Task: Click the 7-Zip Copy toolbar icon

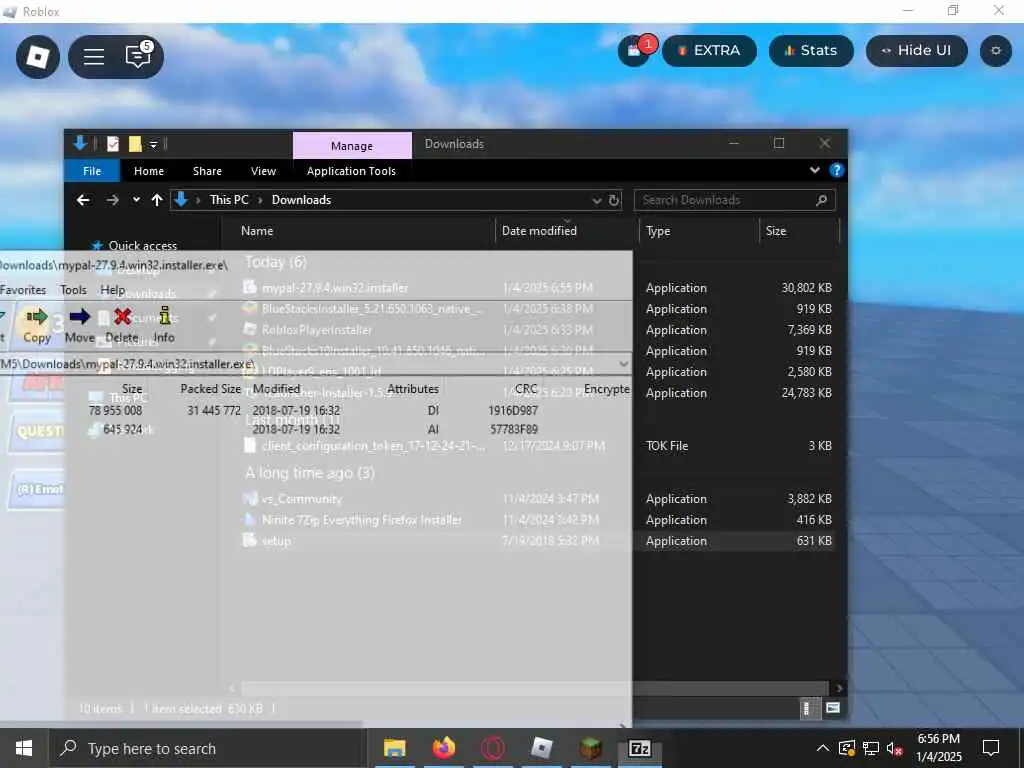Action: [37, 325]
